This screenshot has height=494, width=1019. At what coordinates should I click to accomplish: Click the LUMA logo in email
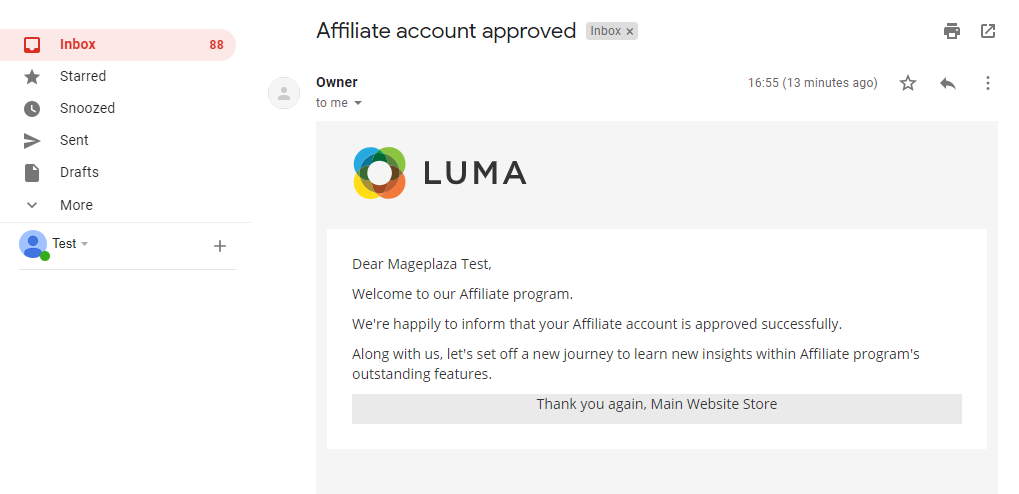[x=440, y=173]
